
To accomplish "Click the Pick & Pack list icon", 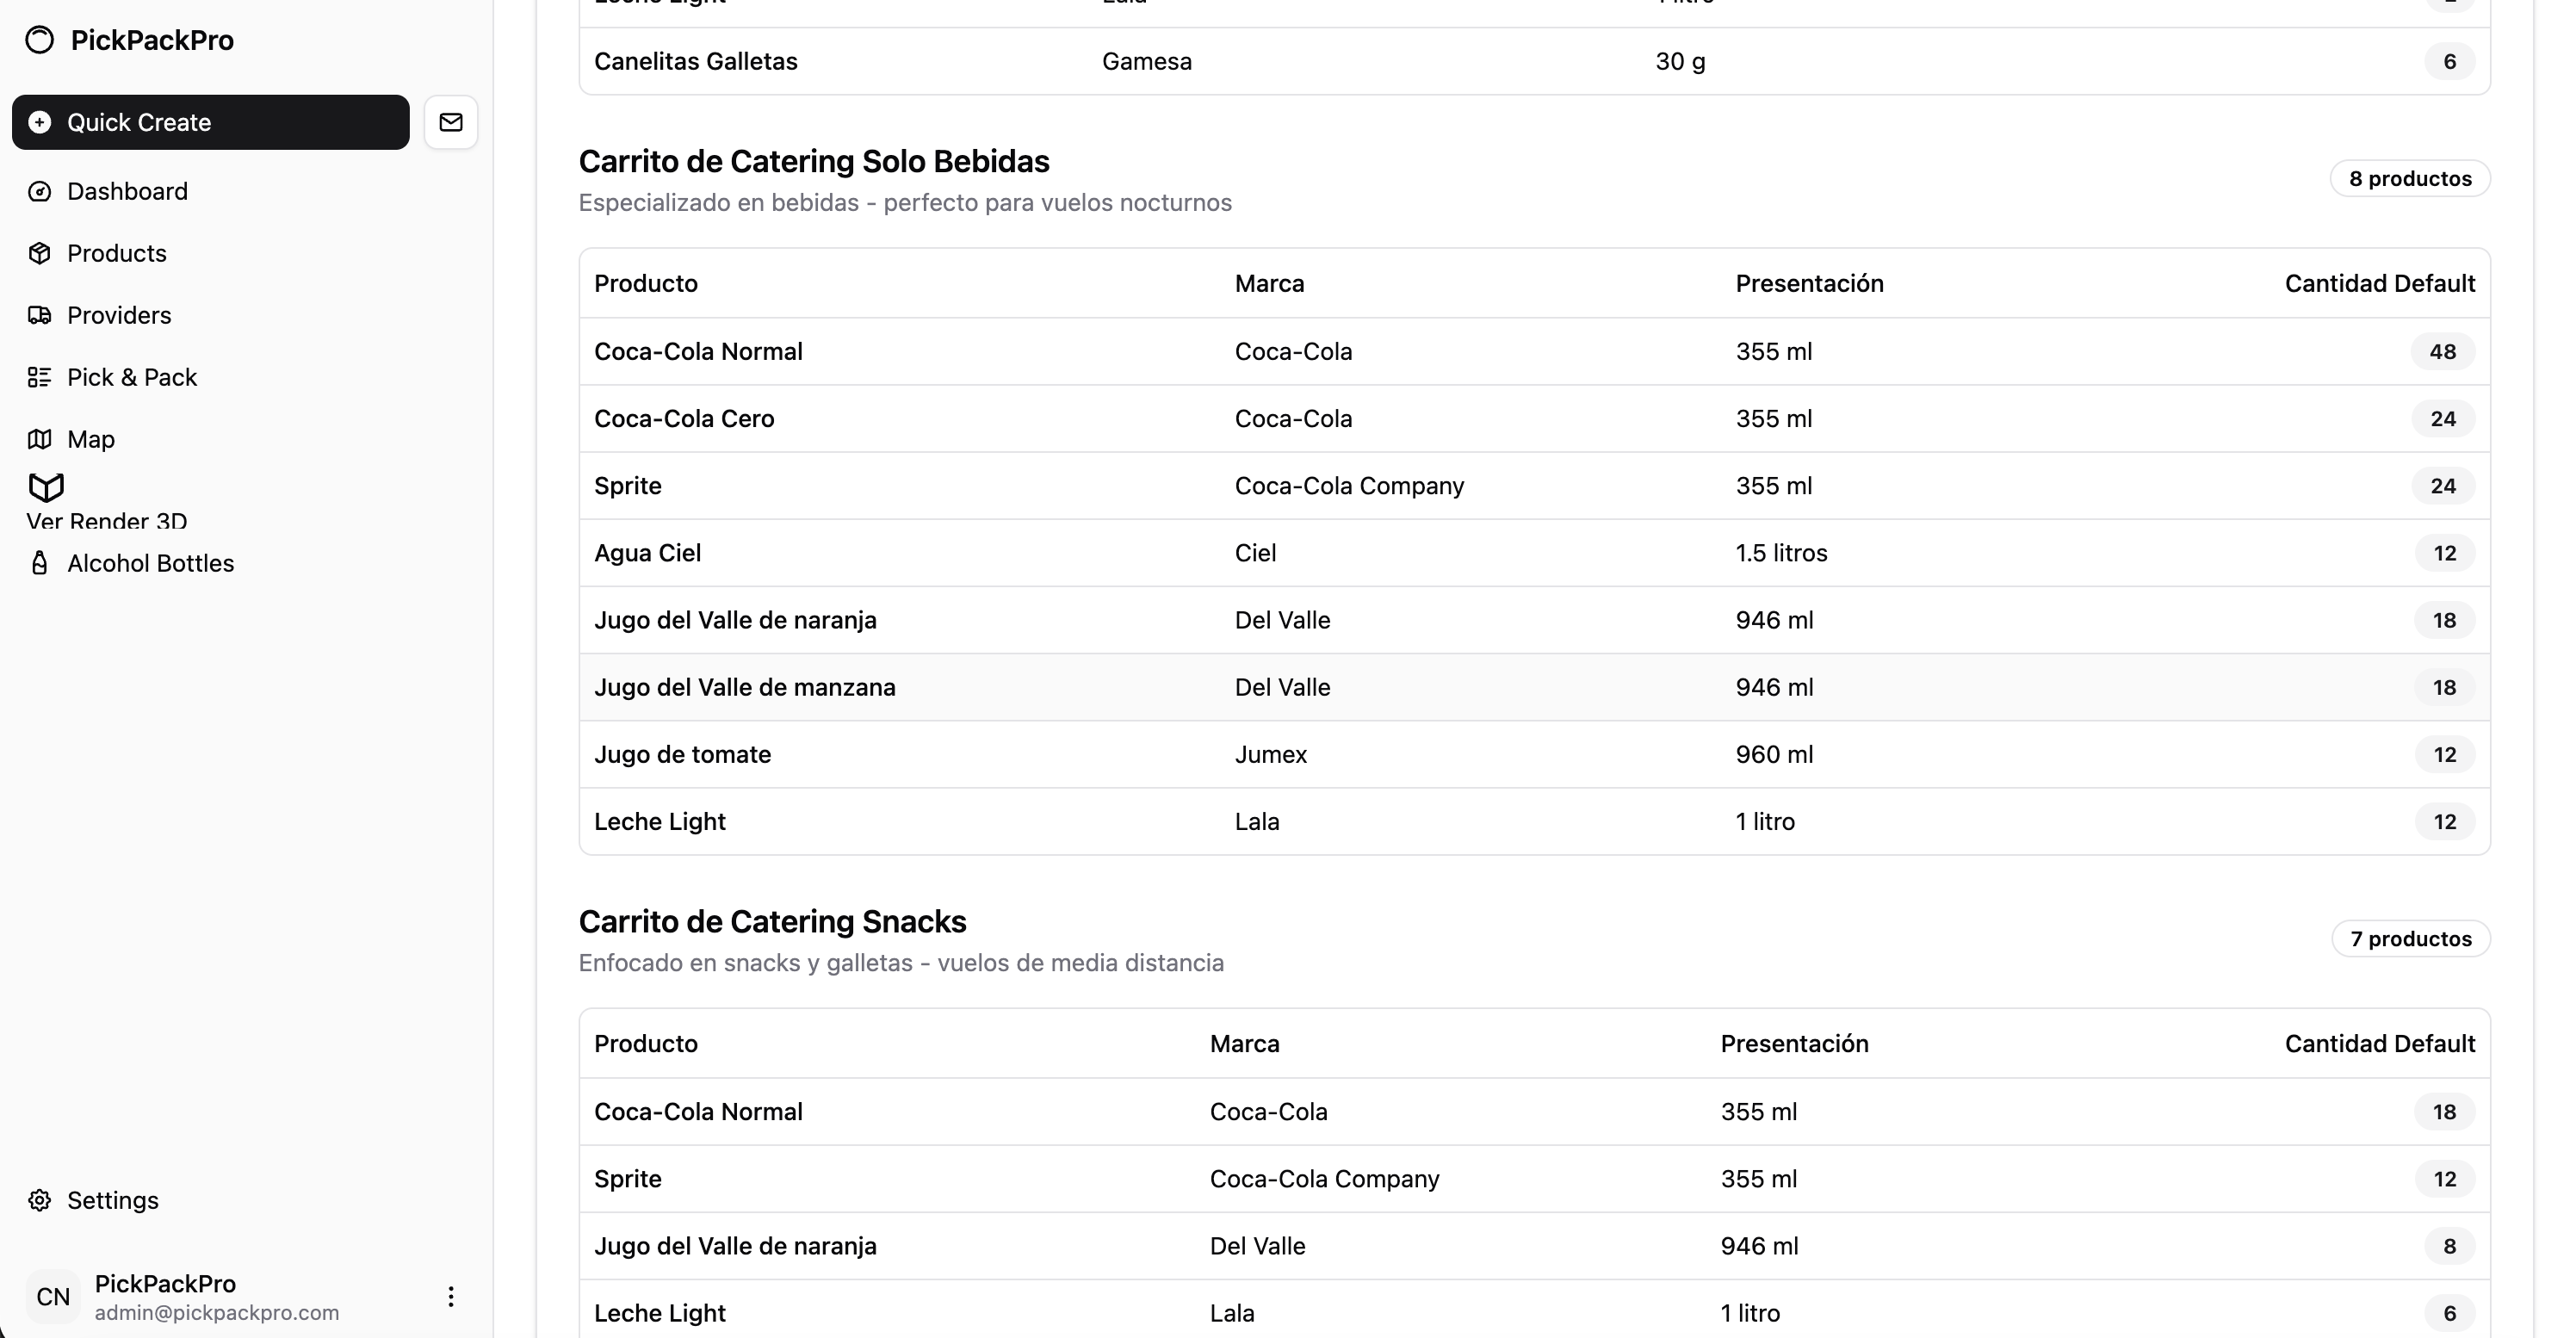I will pyautogui.click(x=40, y=377).
